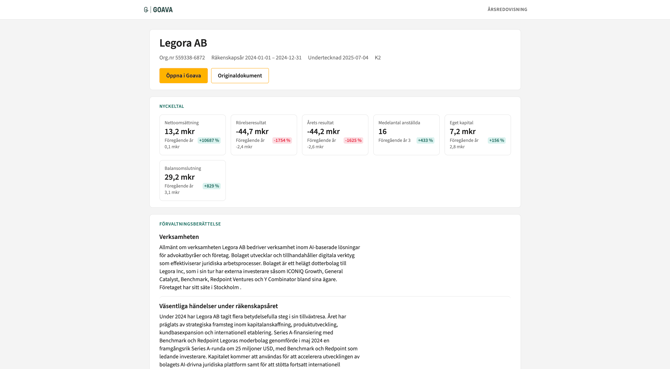Open the Originaldokument button
This screenshot has height=369, width=670.
coord(240,76)
